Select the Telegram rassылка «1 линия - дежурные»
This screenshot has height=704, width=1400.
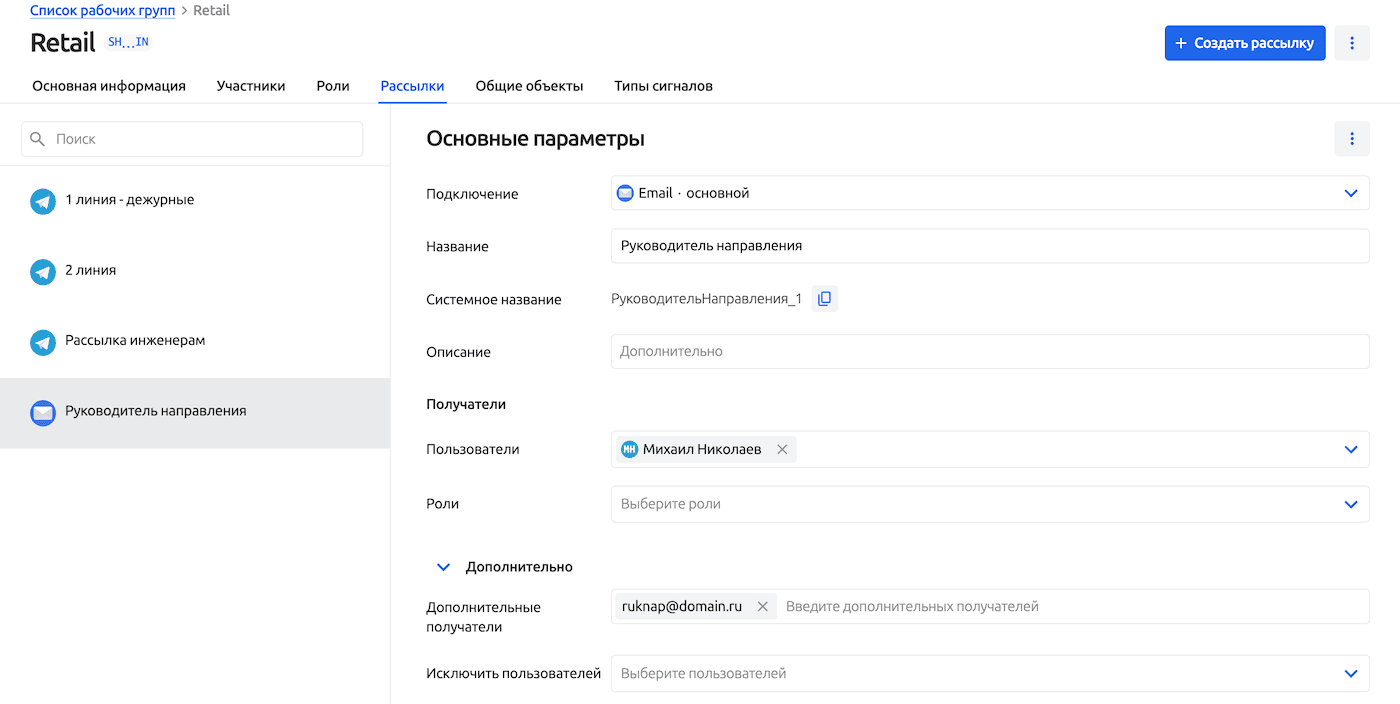[x=130, y=199]
